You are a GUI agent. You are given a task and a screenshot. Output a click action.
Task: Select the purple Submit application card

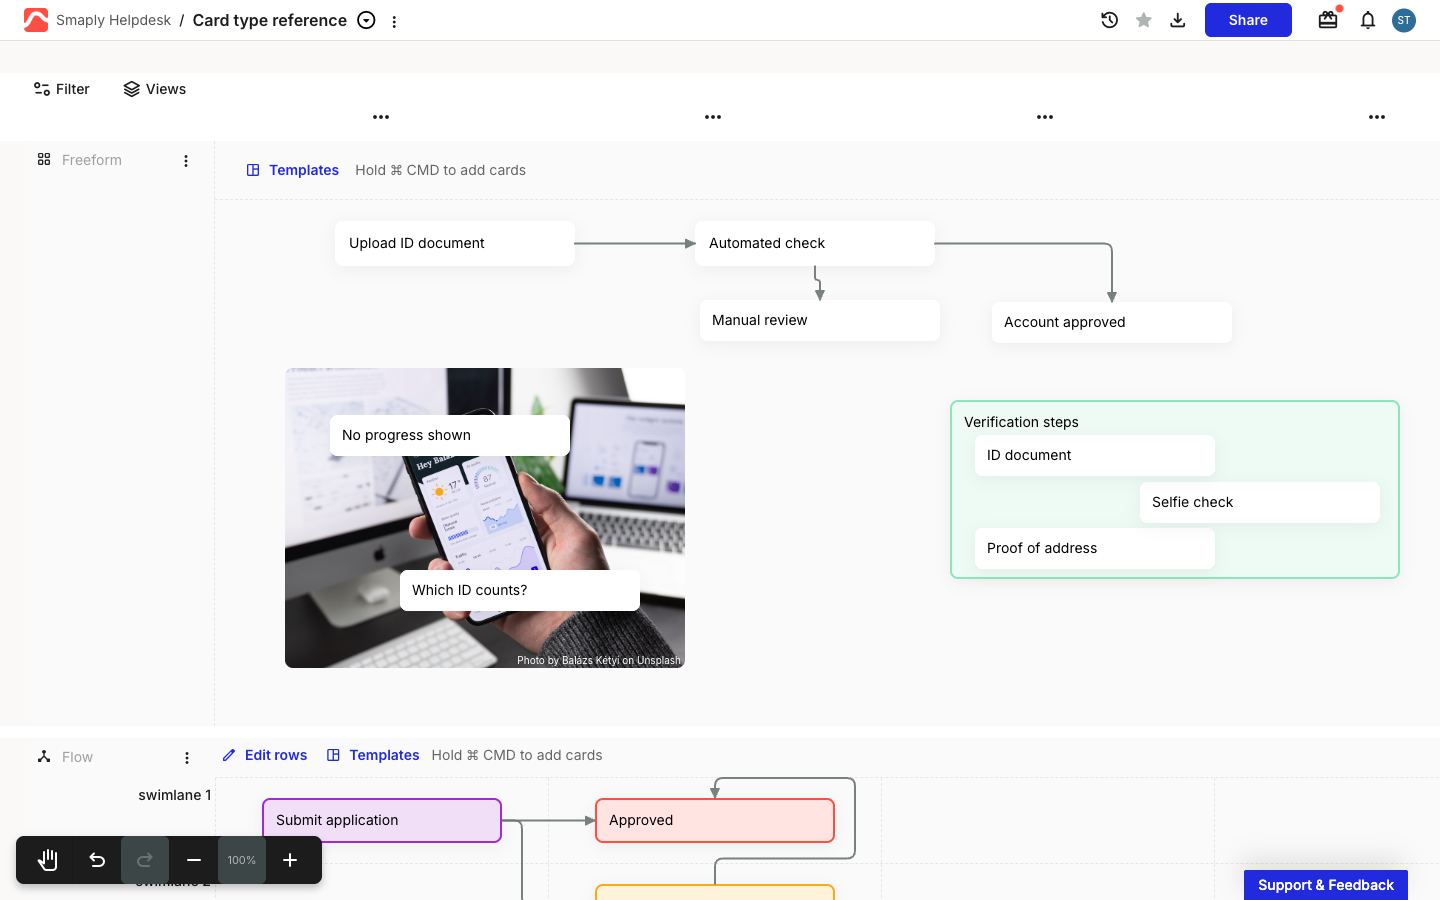(x=382, y=820)
